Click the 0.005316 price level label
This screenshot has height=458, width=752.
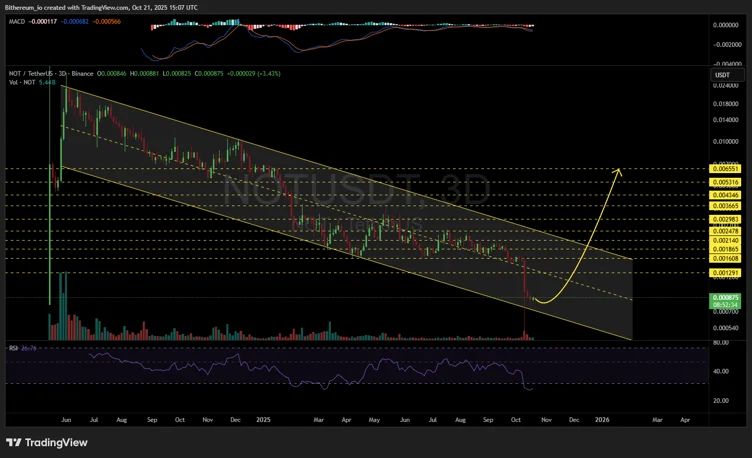click(x=721, y=183)
